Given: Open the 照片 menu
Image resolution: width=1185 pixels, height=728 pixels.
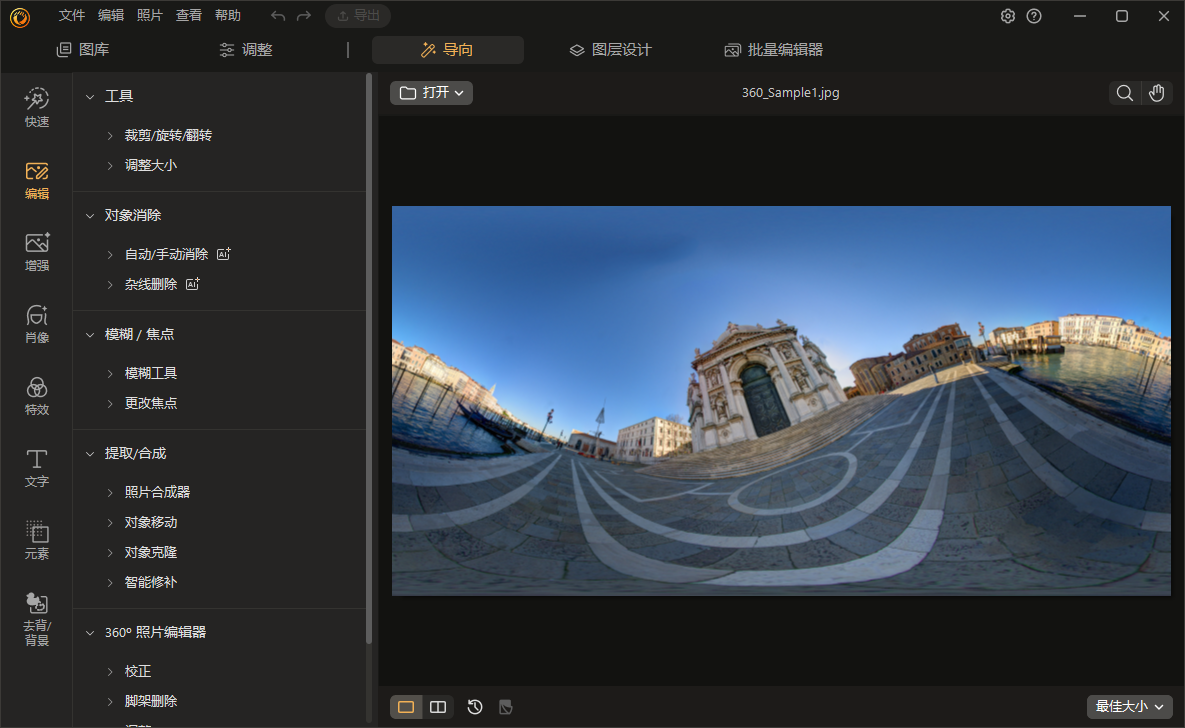Looking at the screenshot, I should click(x=150, y=15).
